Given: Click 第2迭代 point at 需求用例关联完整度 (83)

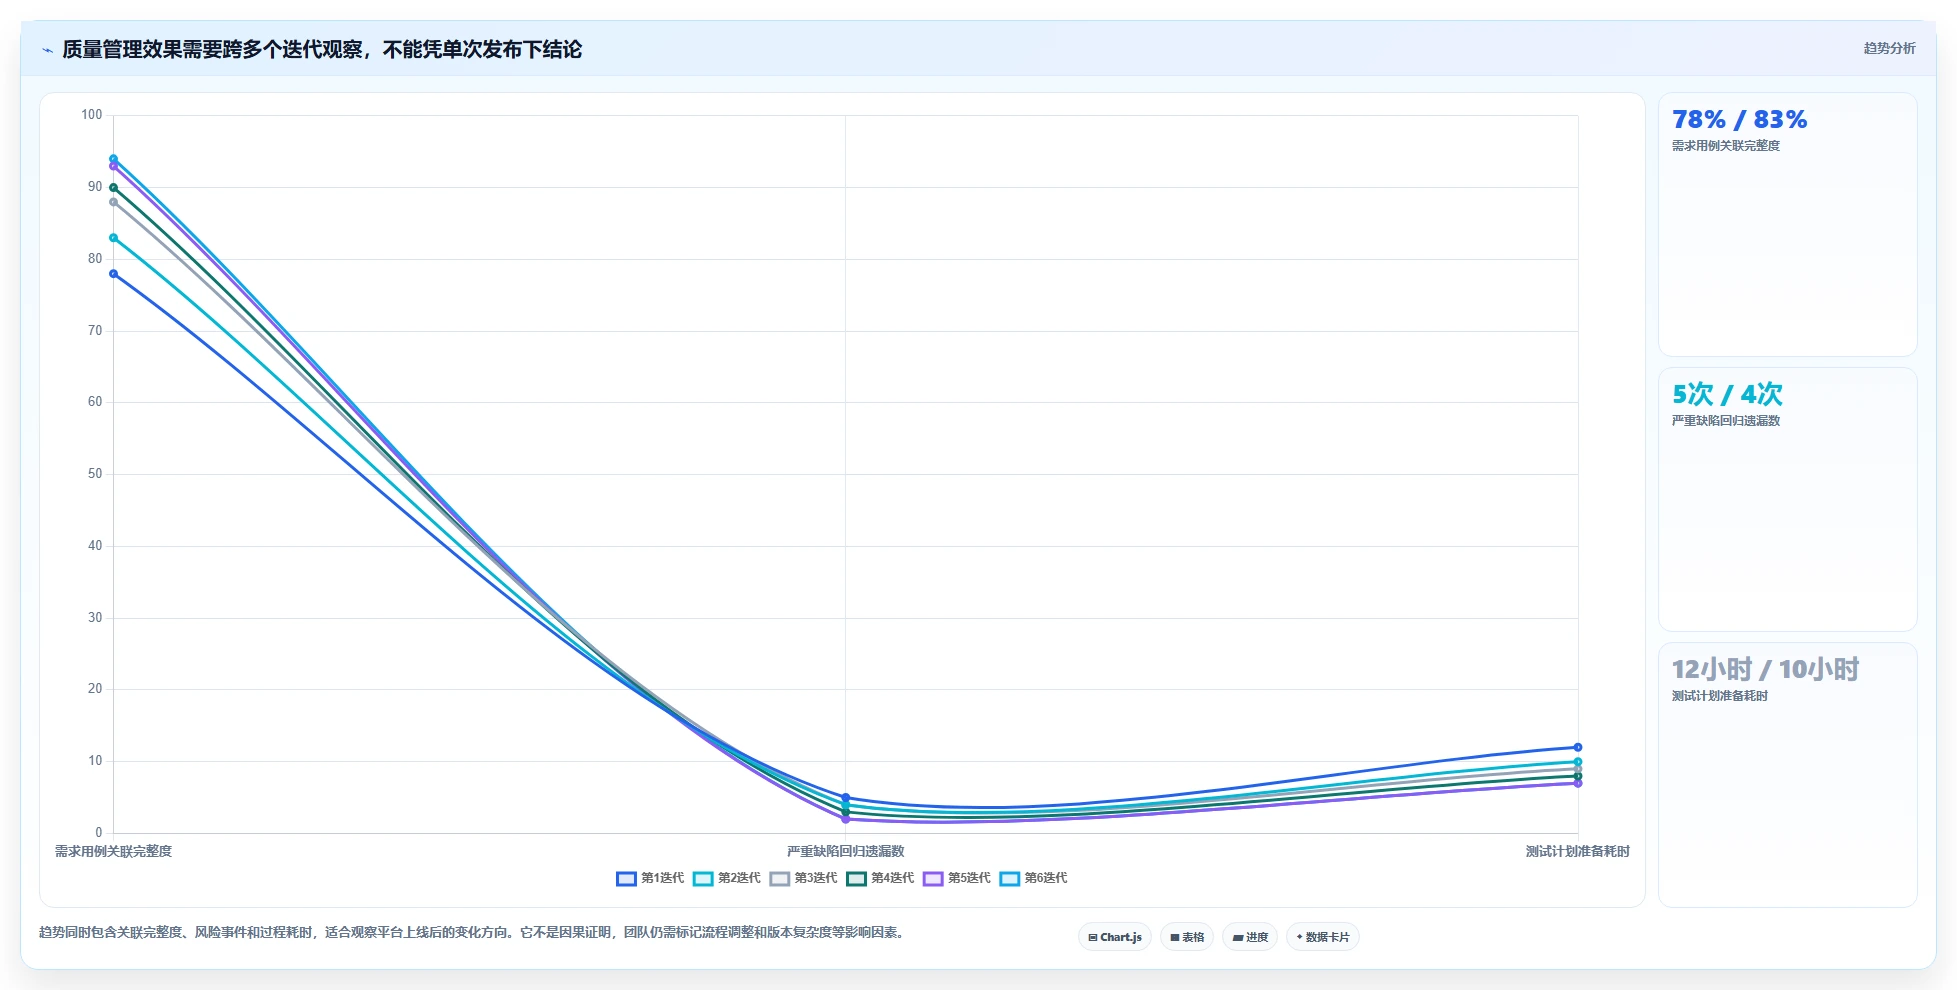Looking at the screenshot, I should pyautogui.click(x=113, y=238).
